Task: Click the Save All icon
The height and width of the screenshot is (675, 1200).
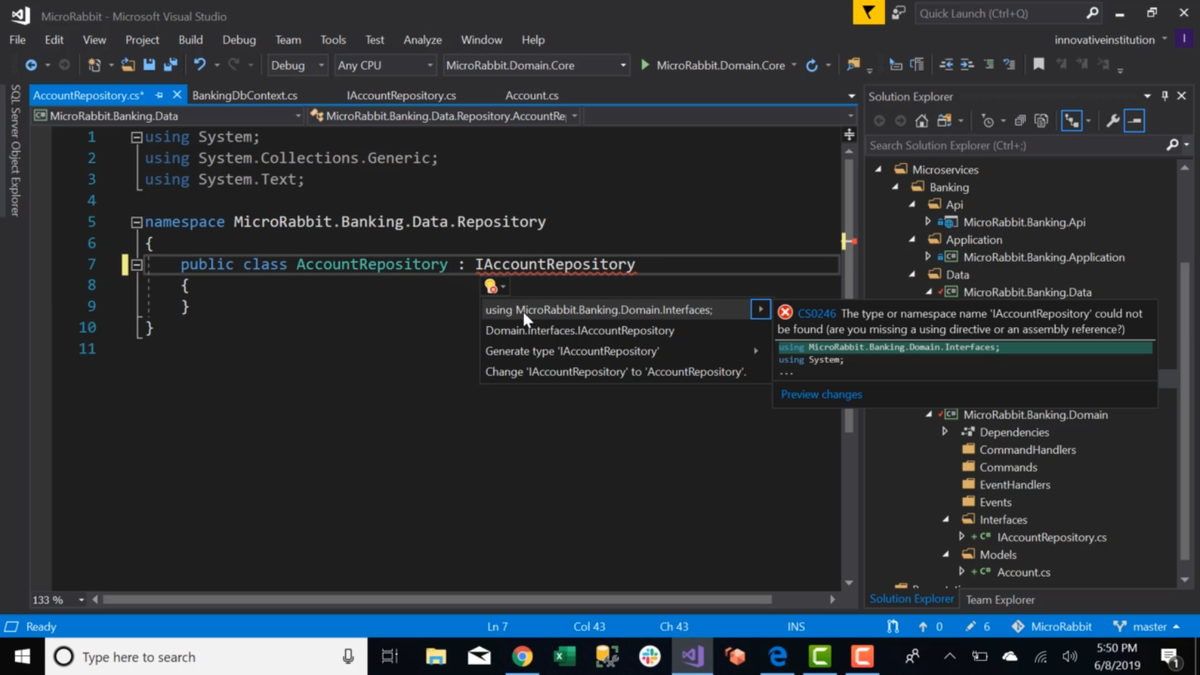Action: tap(171, 65)
